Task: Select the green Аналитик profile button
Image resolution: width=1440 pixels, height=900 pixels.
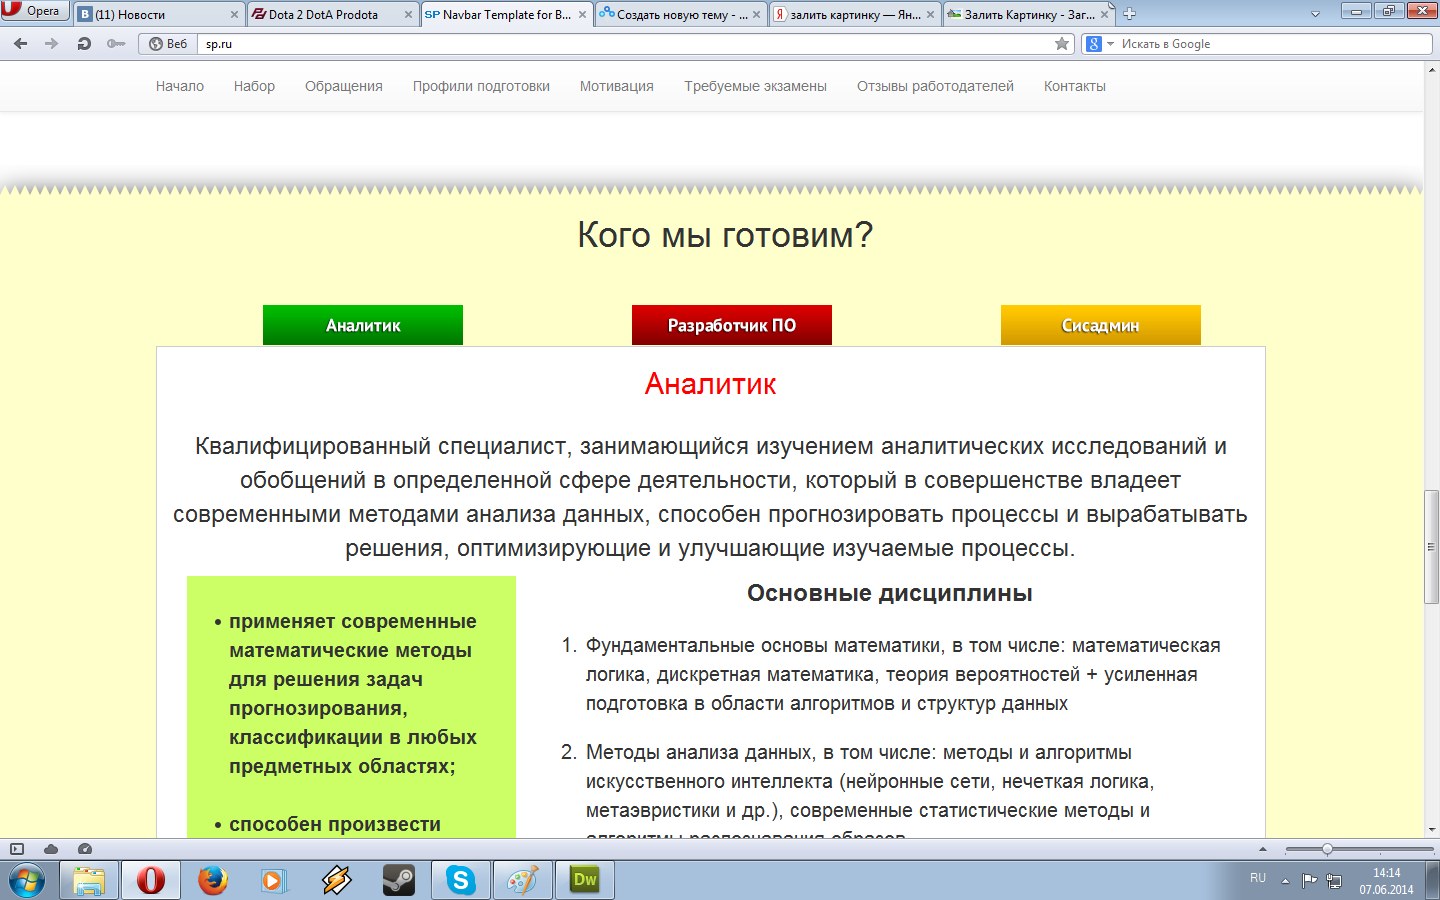Action: coord(363,325)
